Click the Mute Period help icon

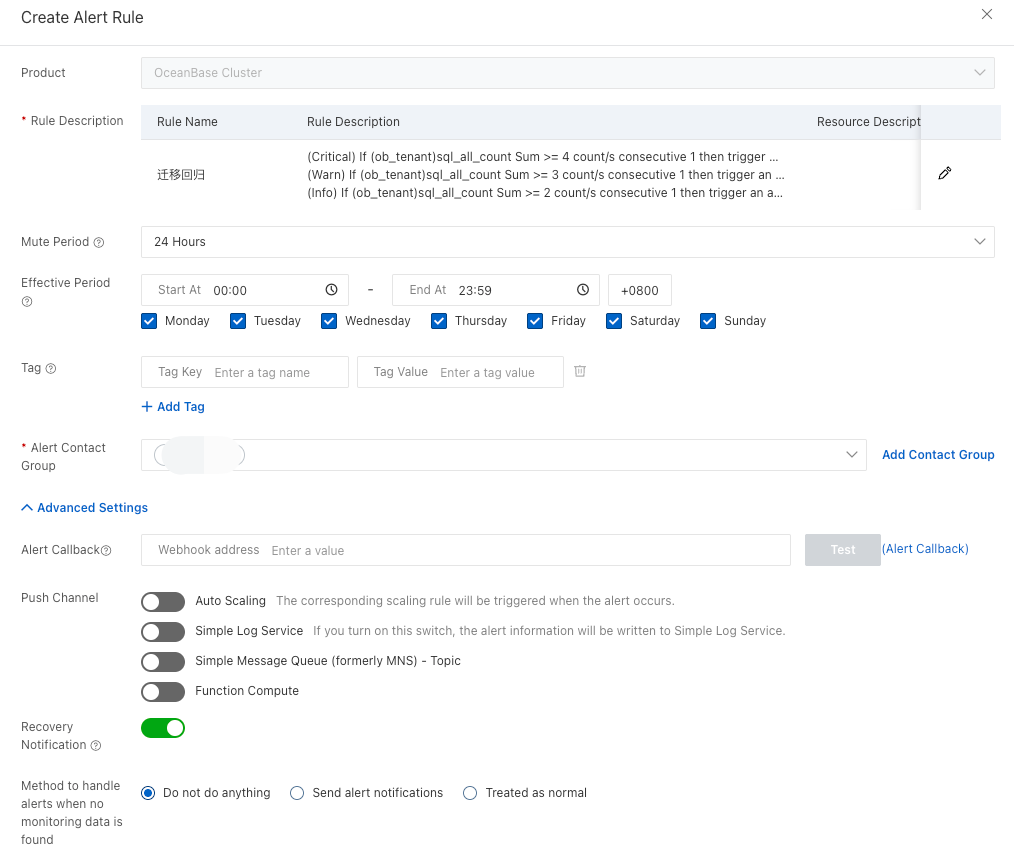pyautogui.click(x=99, y=243)
